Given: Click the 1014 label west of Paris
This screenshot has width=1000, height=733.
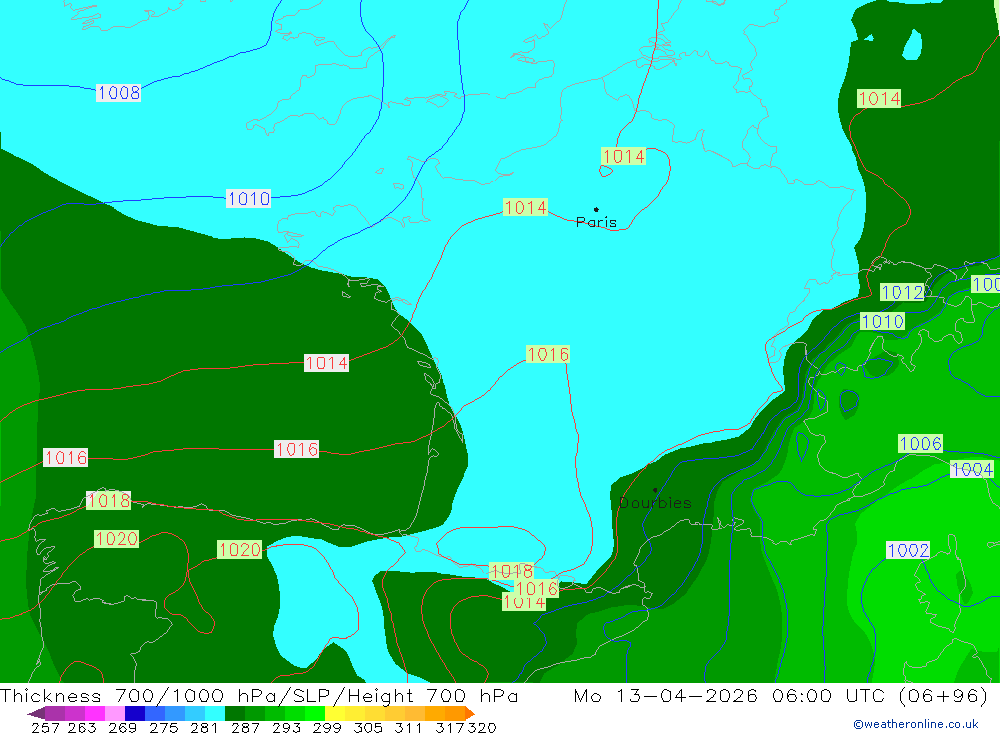Looking at the screenshot, I should click(x=526, y=207).
